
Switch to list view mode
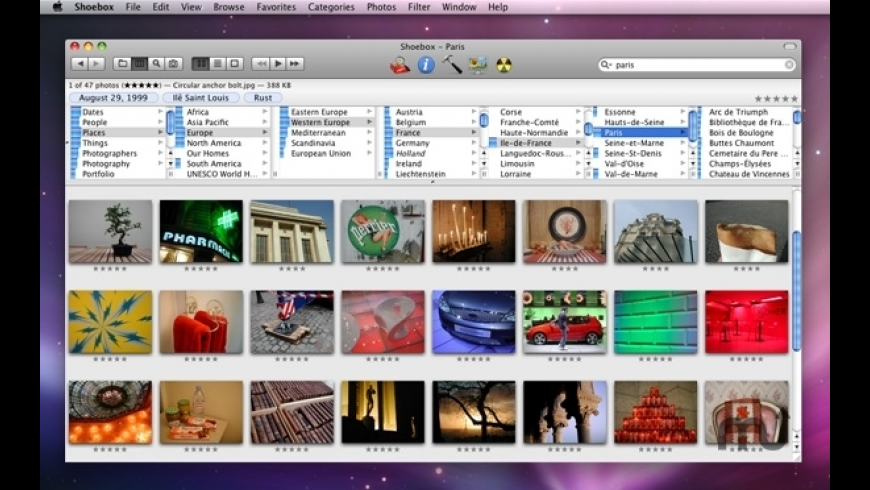[217, 64]
